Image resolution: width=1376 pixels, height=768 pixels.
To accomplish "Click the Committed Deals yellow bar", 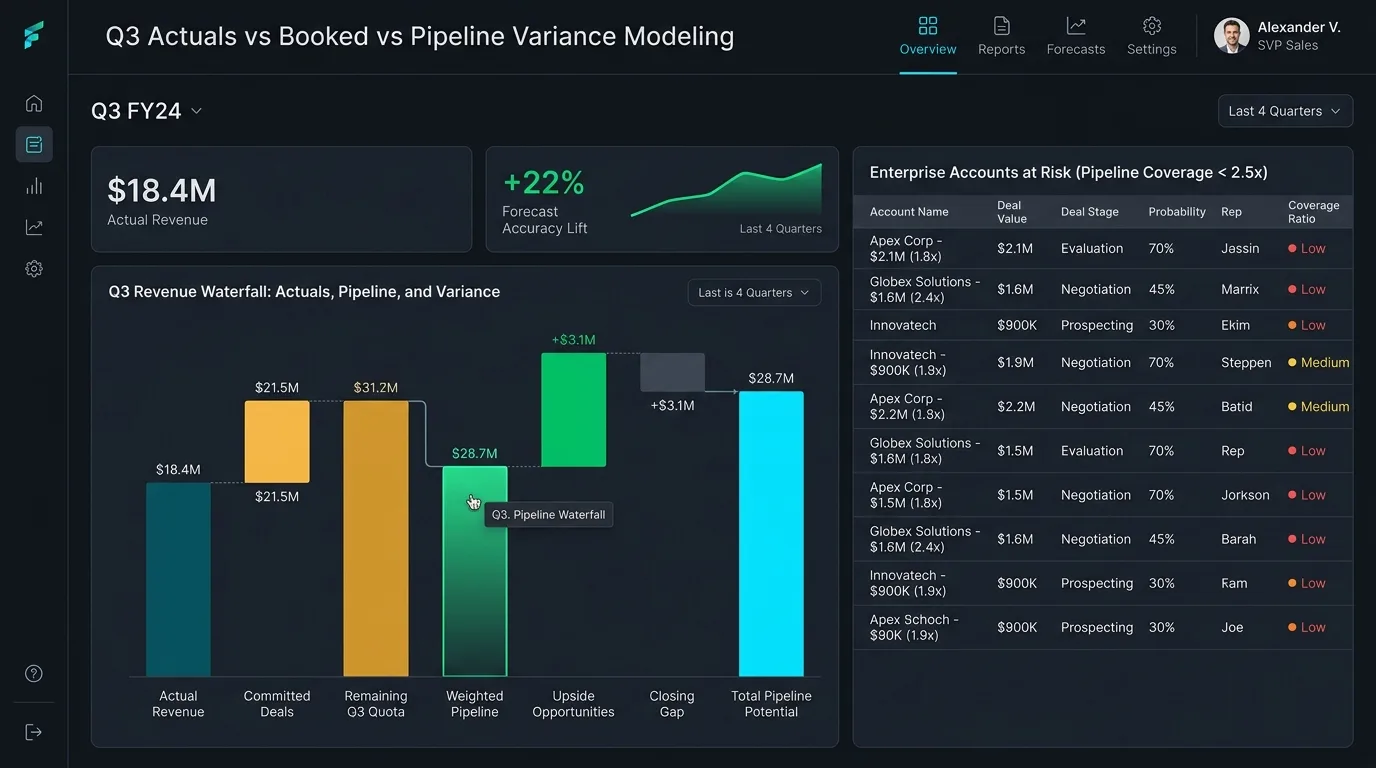I will click(x=277, y=442).
